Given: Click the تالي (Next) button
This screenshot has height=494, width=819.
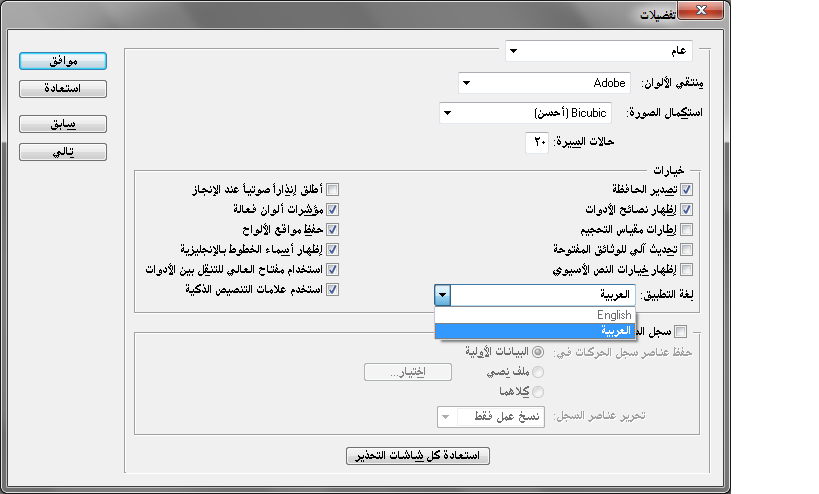Looking at the screenshot, I should (63, 152).
